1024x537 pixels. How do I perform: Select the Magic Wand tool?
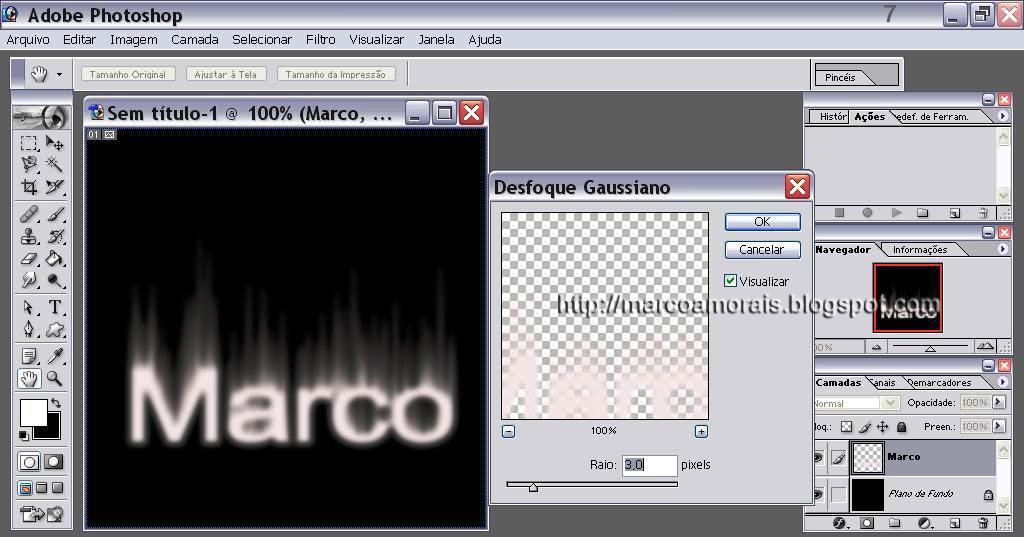(55, 165)
